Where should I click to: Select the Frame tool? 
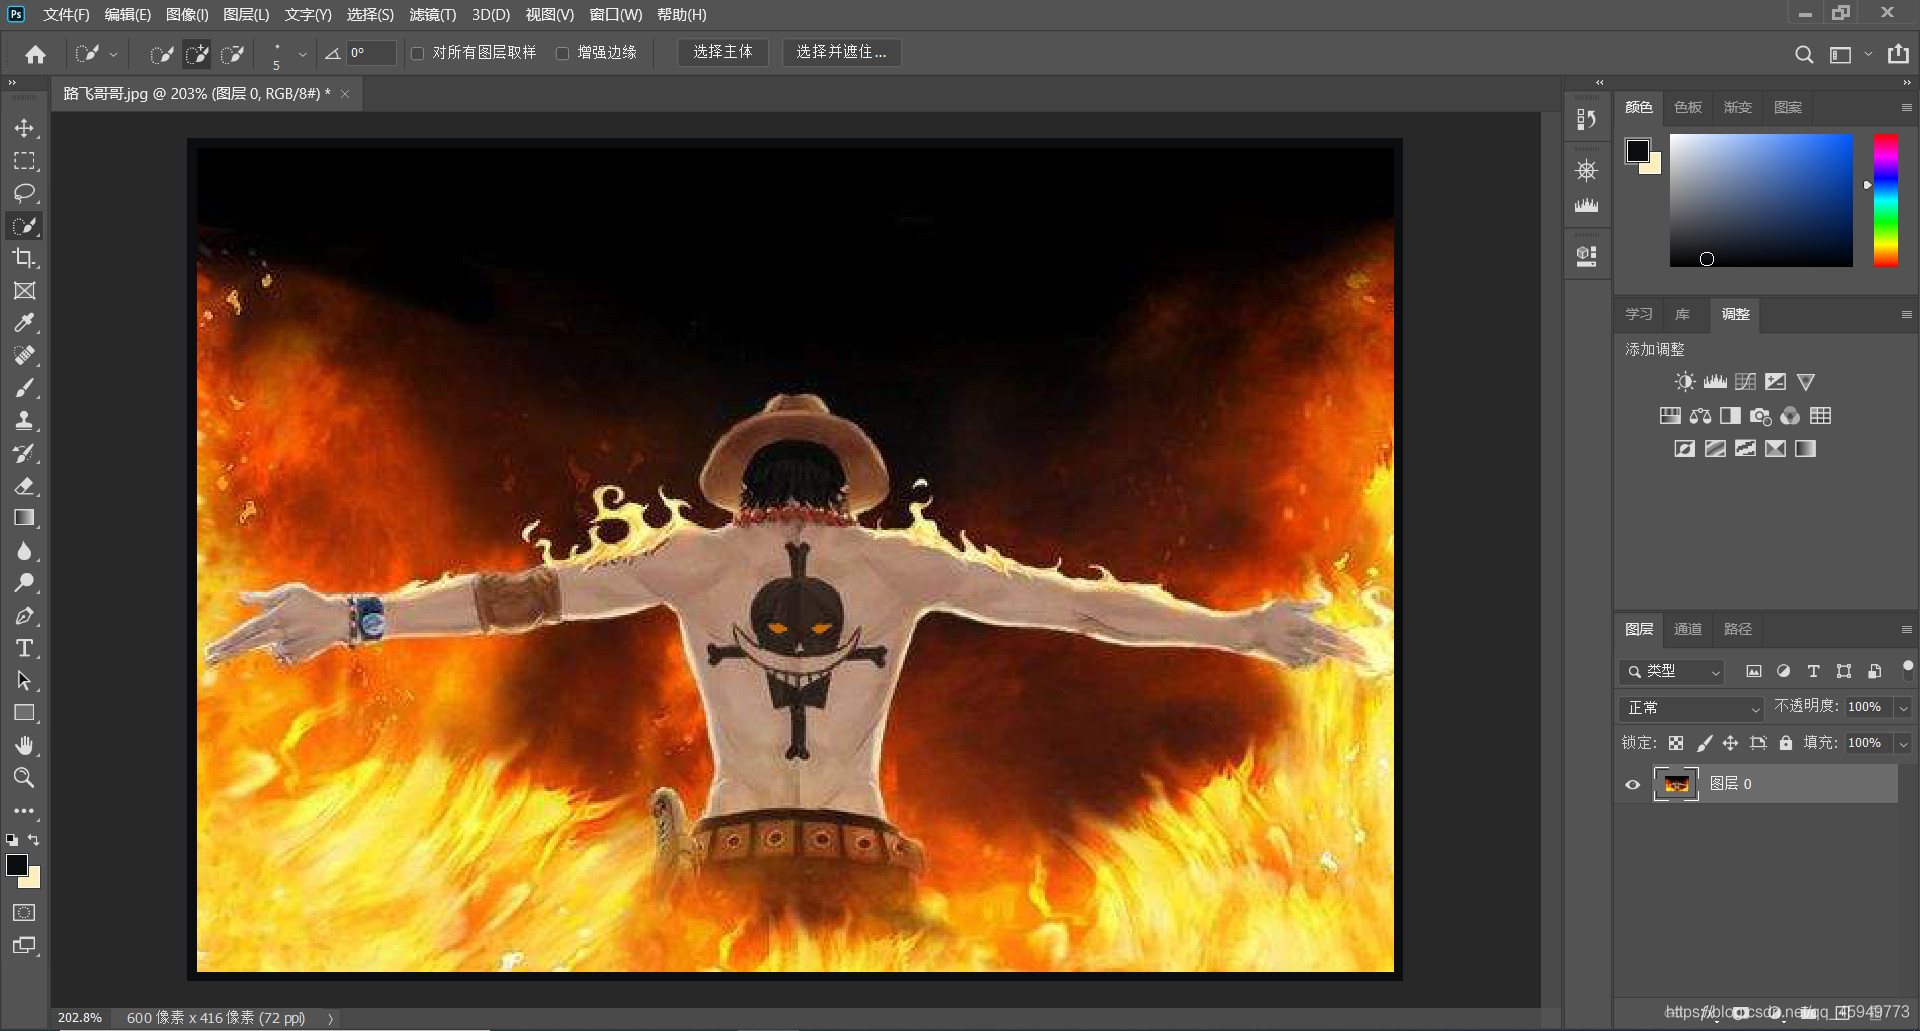[24, 290]
